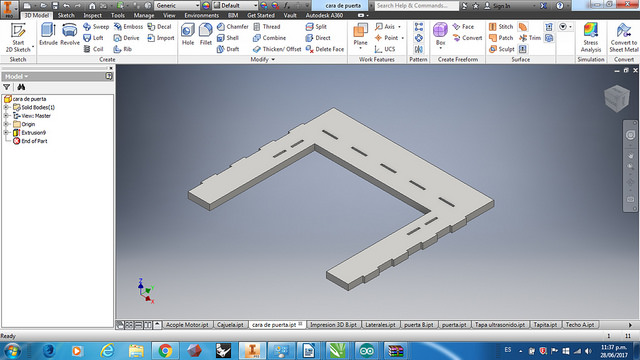Switch to Cajuela.ipt document tab
This screenshot has height=360, width=640.
230,325
